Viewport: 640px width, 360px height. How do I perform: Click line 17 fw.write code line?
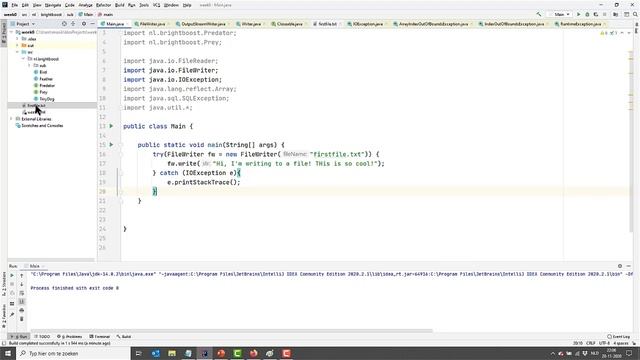coord(276,164)
